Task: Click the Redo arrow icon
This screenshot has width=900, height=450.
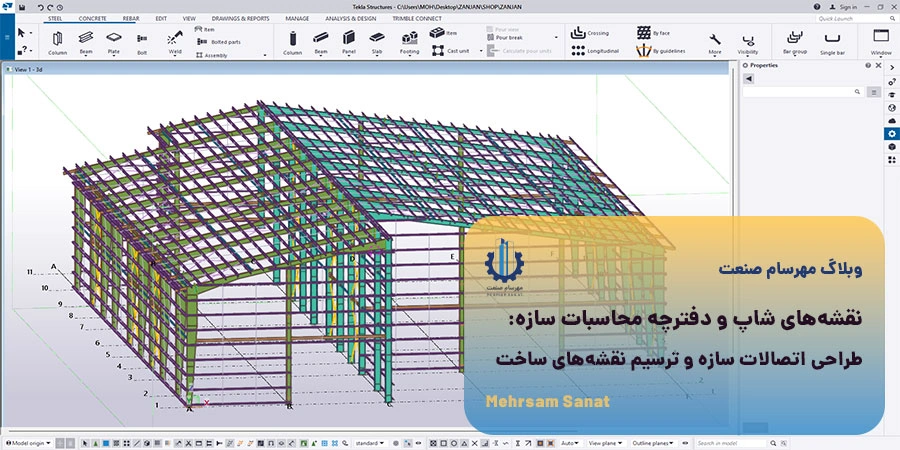Action: tap(50, 7)
